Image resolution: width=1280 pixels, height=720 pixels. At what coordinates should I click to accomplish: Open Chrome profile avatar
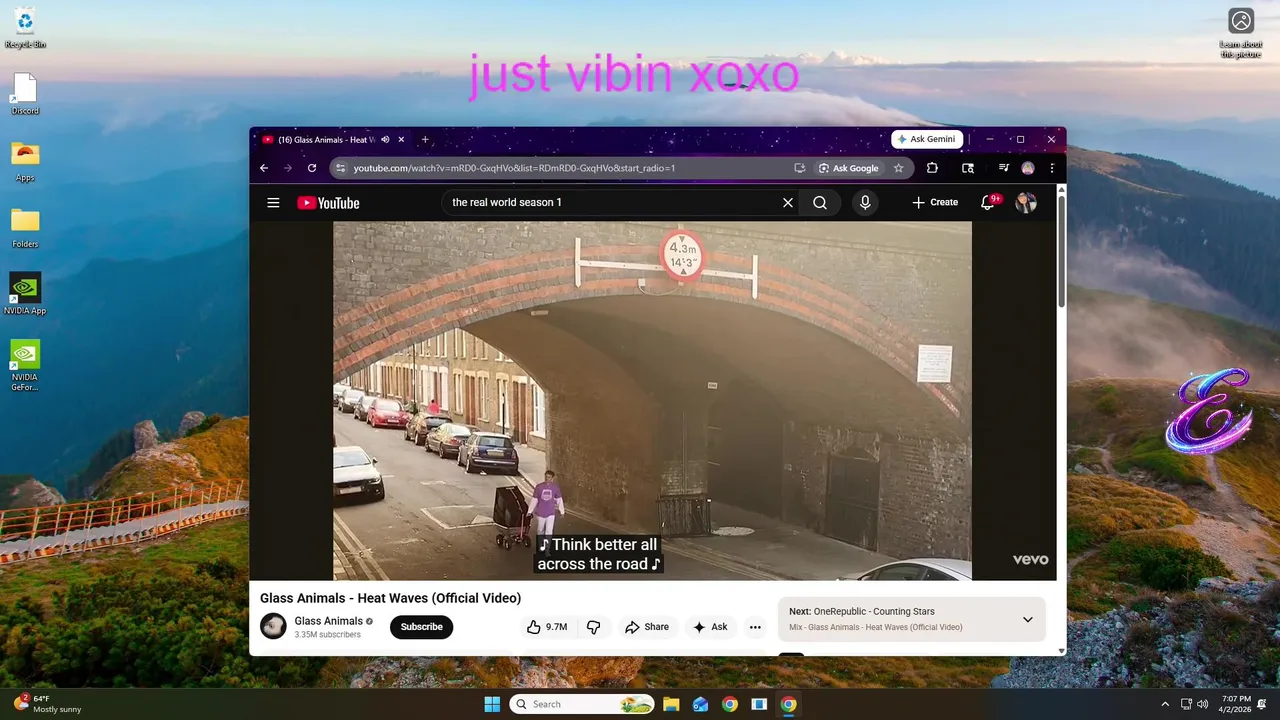(1028, 168)
